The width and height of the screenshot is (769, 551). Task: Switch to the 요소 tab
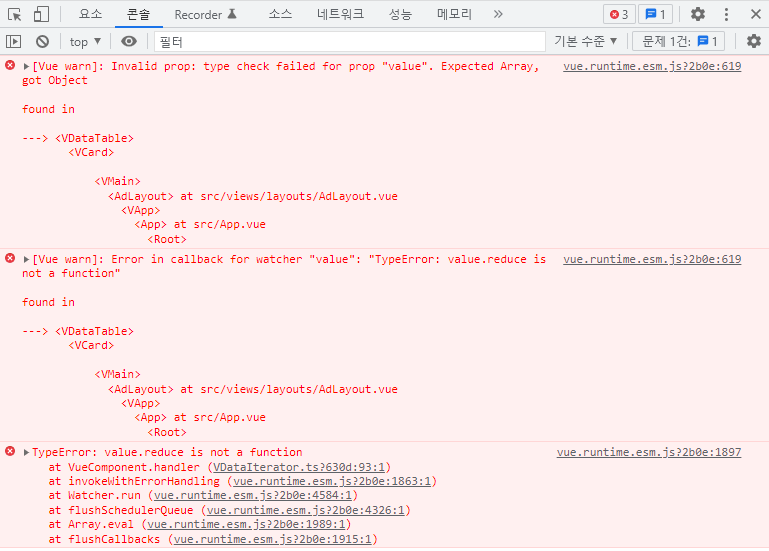(x=90, y=14)
